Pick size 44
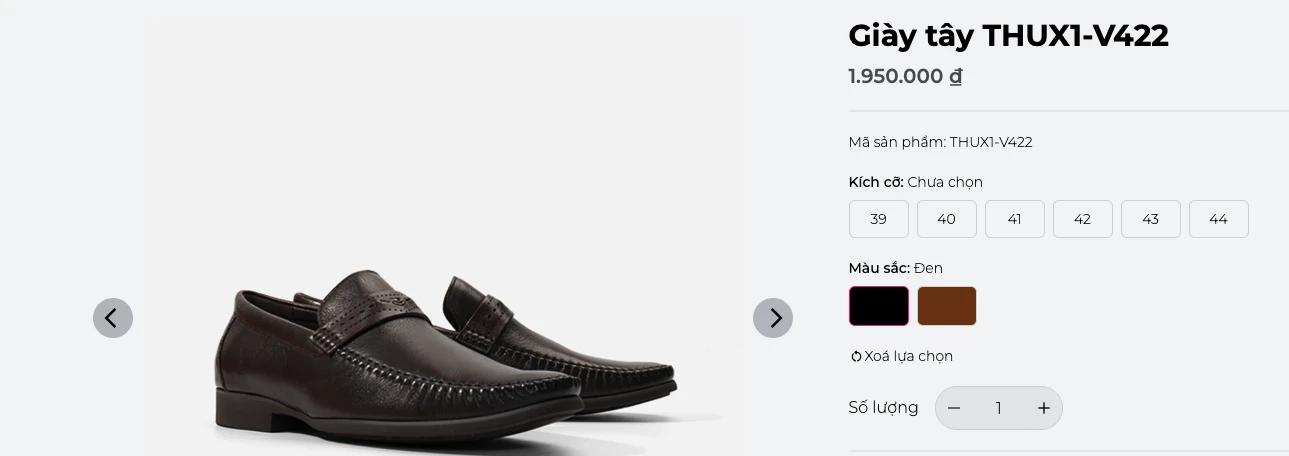The width and height of the screenshot is (1289, 456). tap(1218, 219)
